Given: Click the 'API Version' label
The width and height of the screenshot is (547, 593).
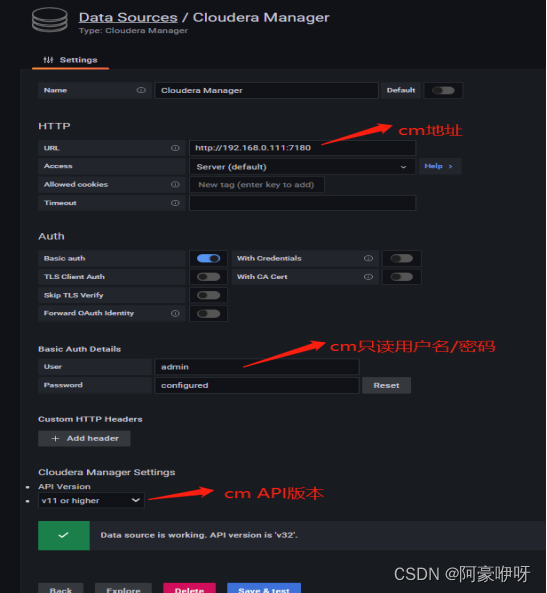Looking at the screenshot, I should [64, 487].
